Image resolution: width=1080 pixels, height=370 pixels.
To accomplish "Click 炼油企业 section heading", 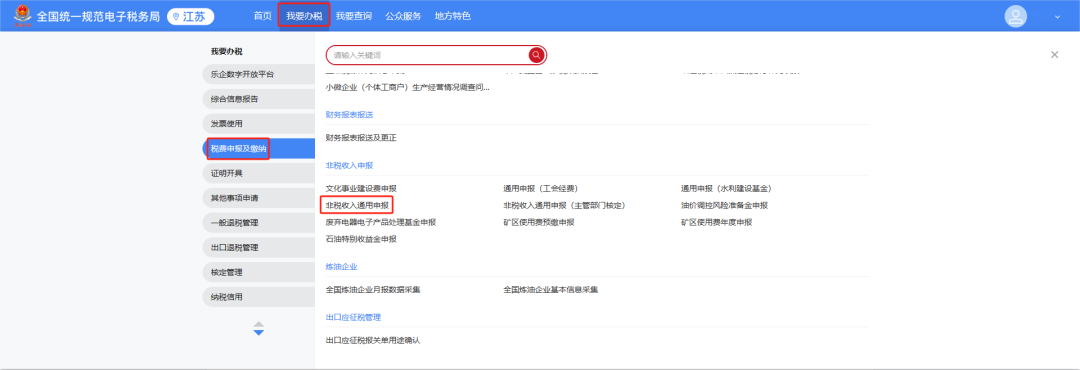I will click(x=342, y=266).
